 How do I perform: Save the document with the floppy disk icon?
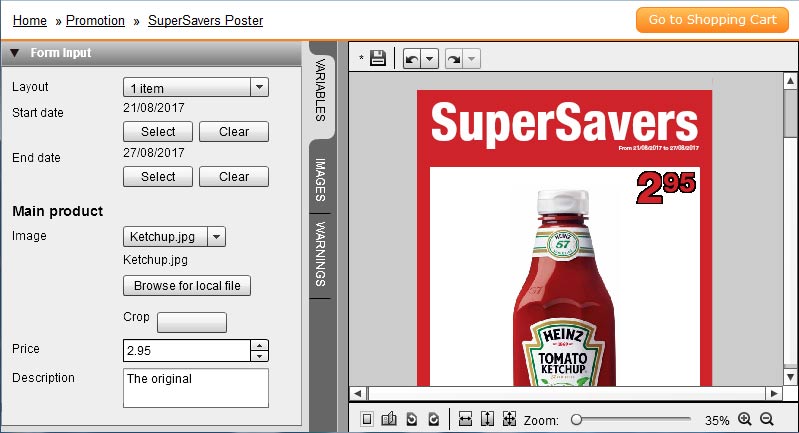coord(378,58)
